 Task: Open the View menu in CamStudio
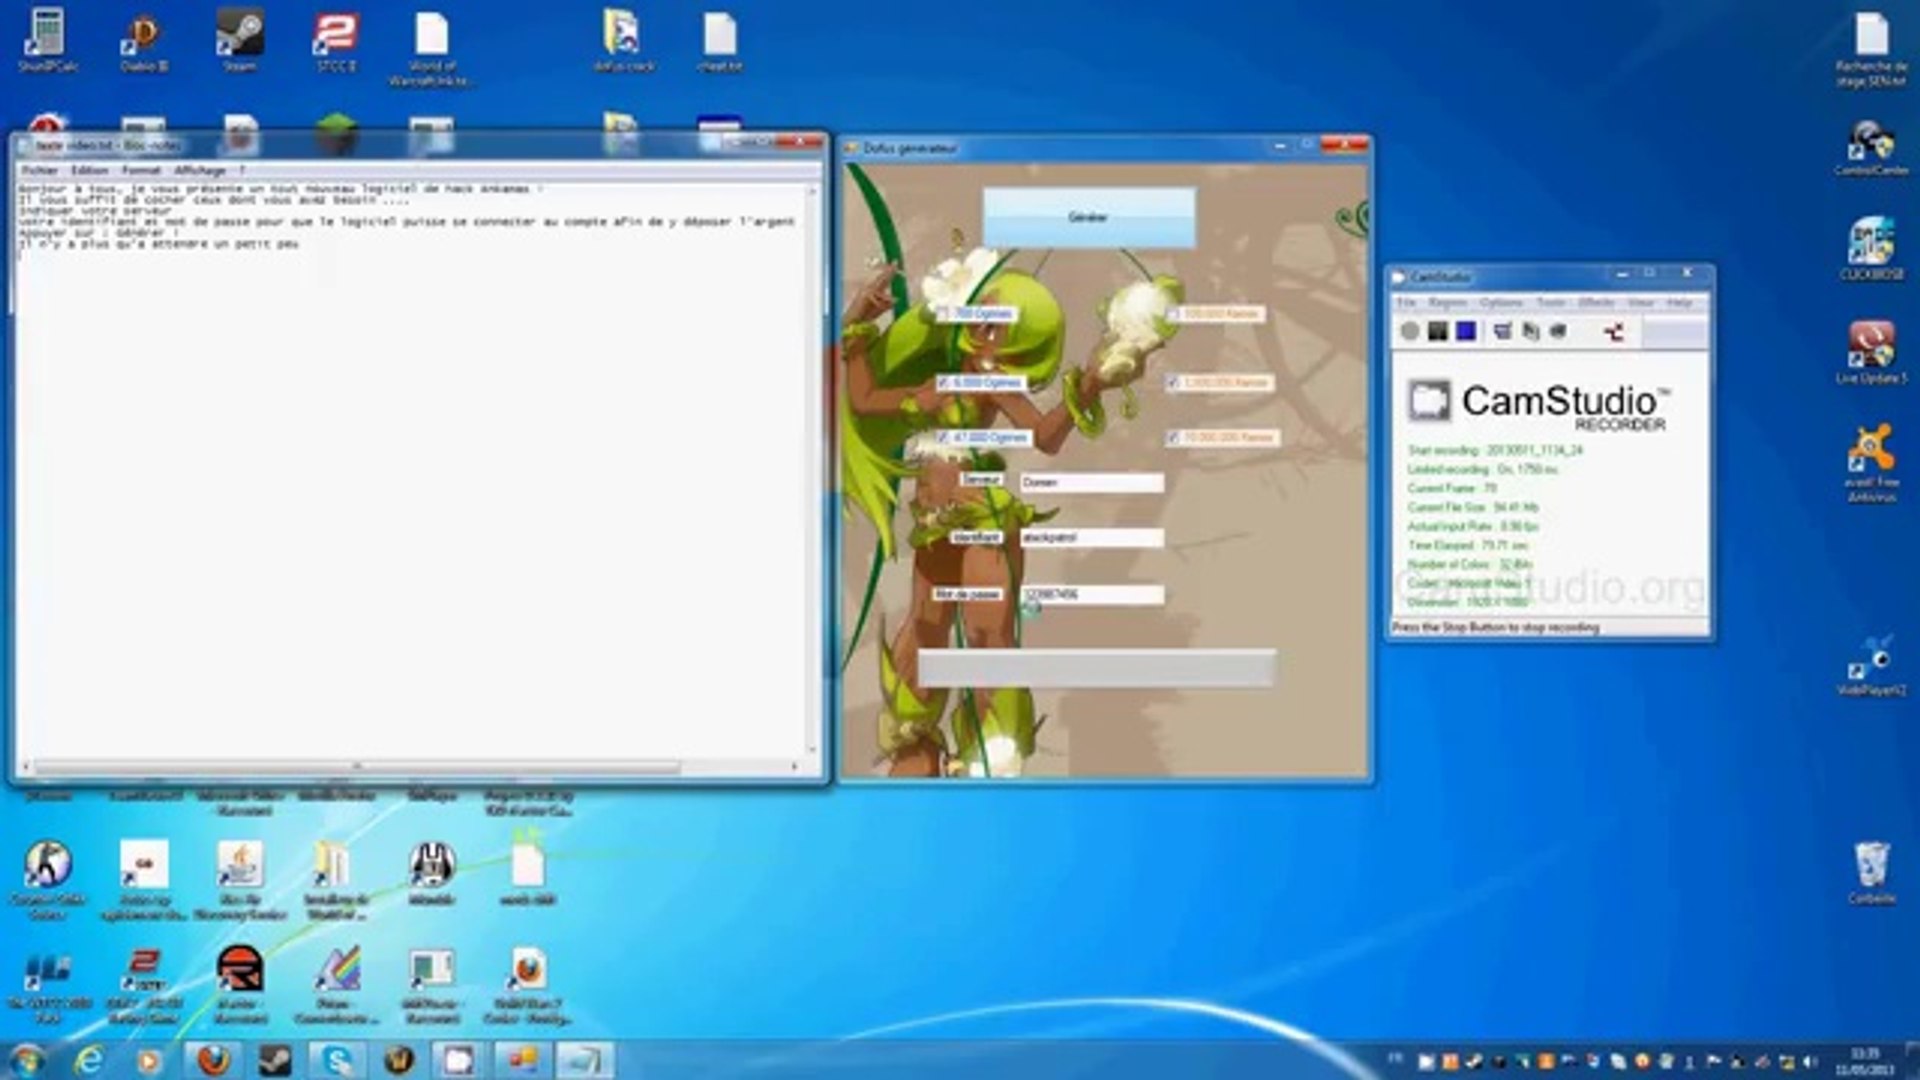pos(1641,302)
